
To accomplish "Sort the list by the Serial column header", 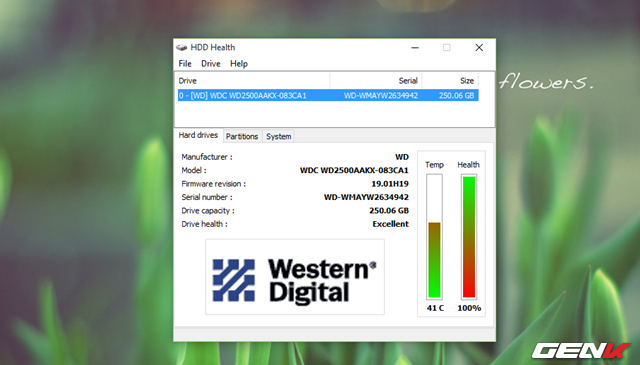I will coord(376,81).
